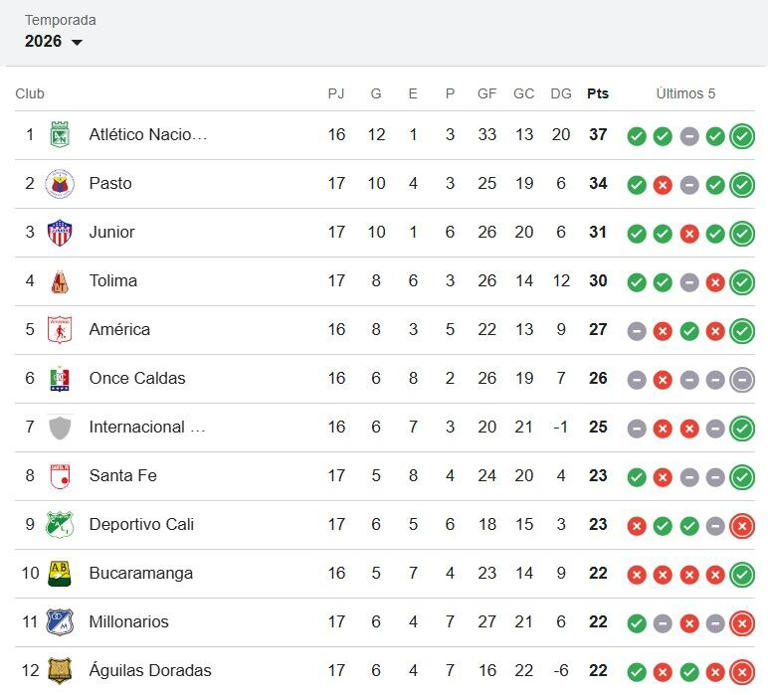Viewport: 768px width, 695px height.
Task: Open the Temporada 2026 season dropdown
Action: pyautogui.click(x=53, y=41)
